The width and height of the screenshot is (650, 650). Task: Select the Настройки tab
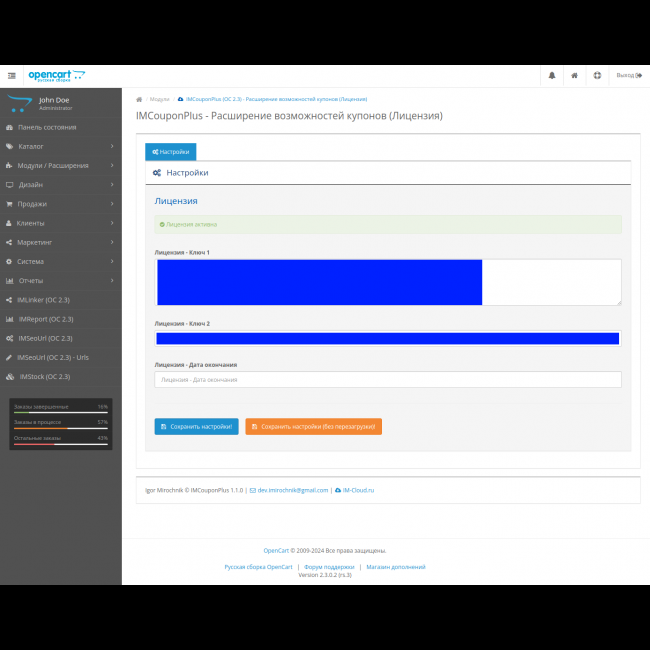click(171, 152)
